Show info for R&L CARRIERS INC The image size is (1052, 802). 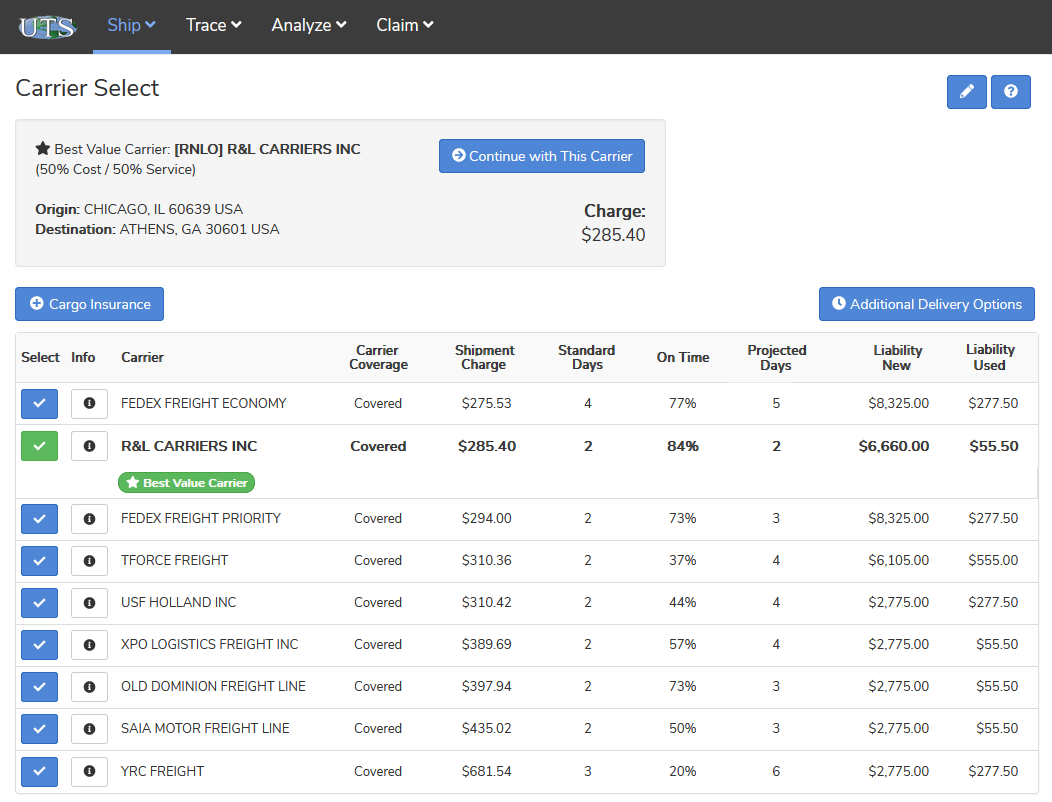[x=89, y=446]
